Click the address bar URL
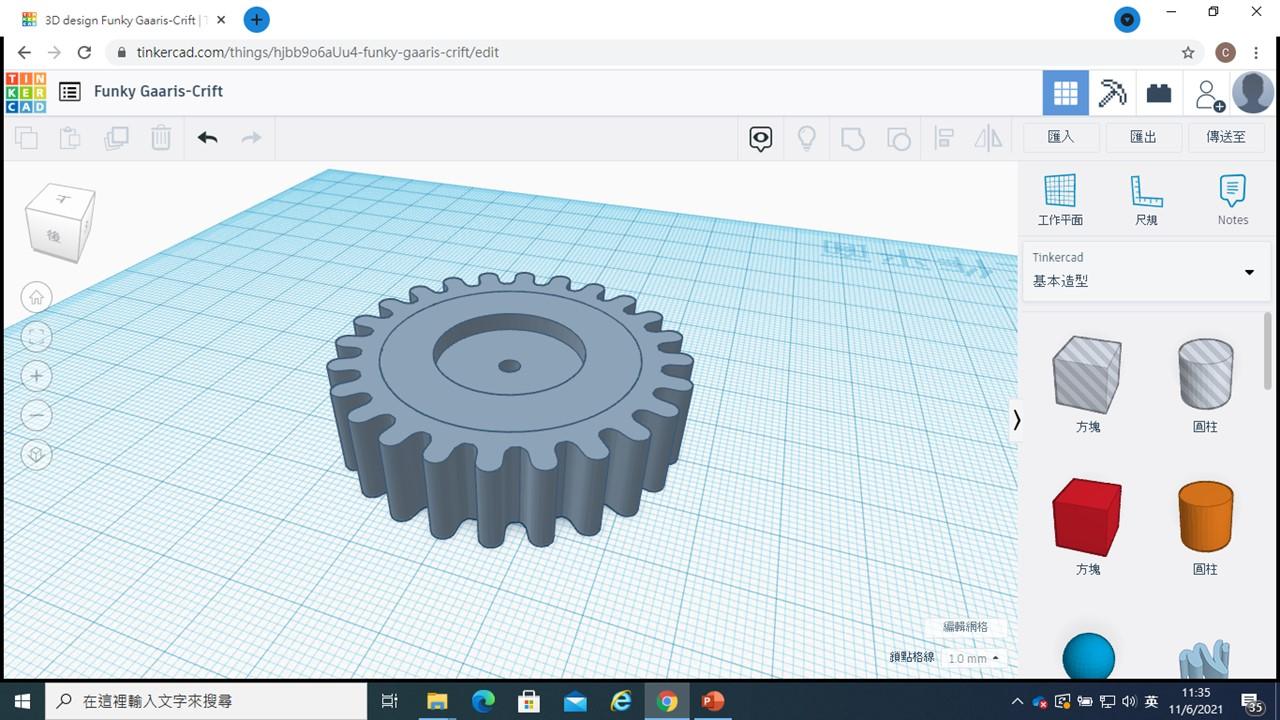This screenshot has width=1280, height=720. pyautogui.click(x=318, y=52)
